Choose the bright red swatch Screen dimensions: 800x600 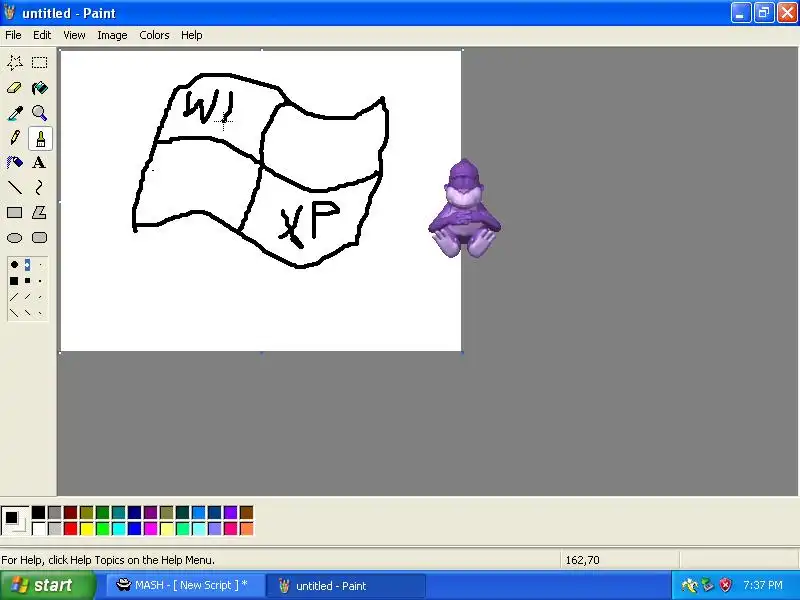point(70,529)
